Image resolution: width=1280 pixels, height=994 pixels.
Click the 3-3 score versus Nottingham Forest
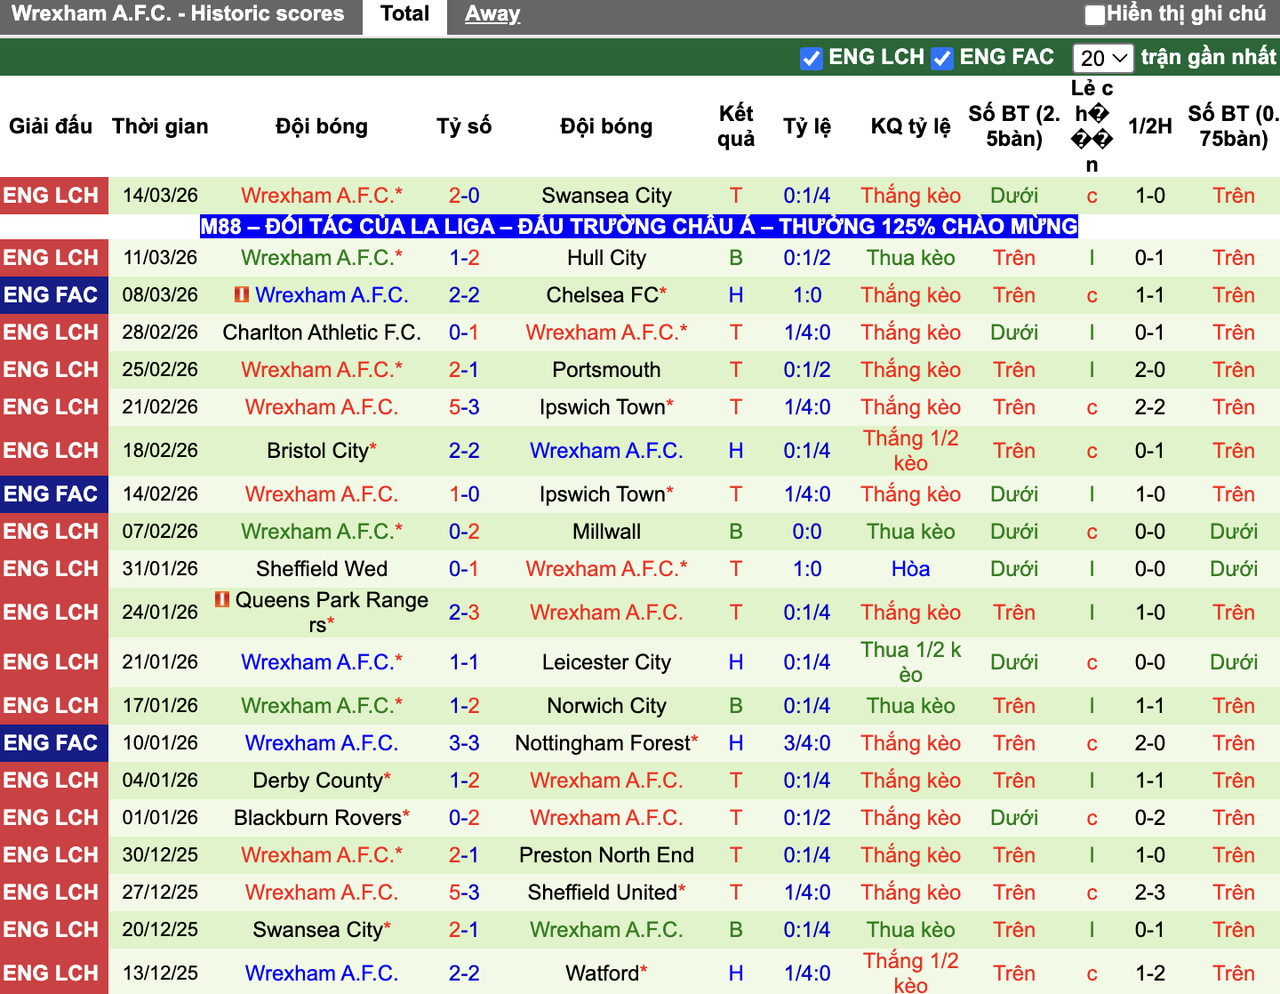pyautogui.click(x=464, y=743)
